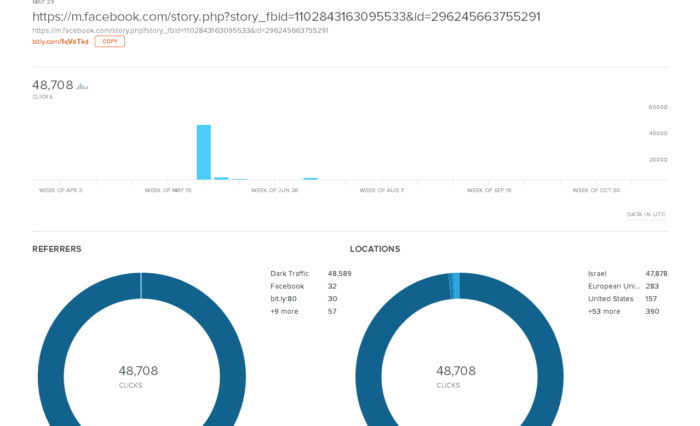This screenshot has width=700, height=426.
Task: Click the 47,878 Israel count
Action: (657, 274)
